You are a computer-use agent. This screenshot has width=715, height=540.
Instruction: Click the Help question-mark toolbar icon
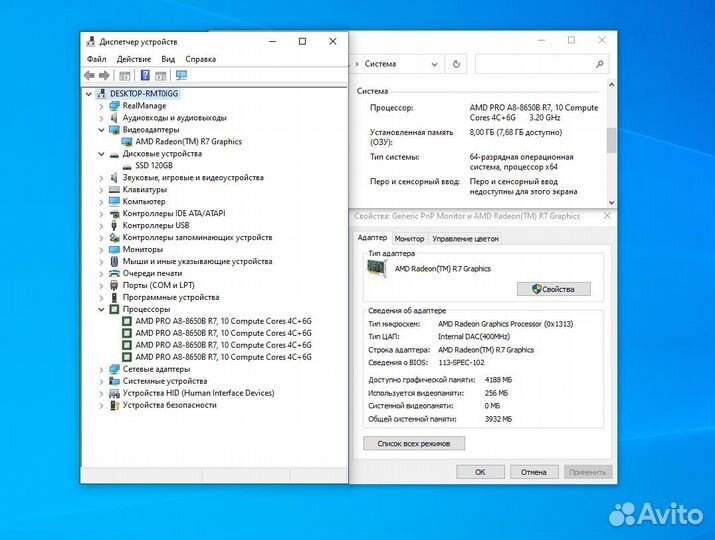click(x=145, y=75)
